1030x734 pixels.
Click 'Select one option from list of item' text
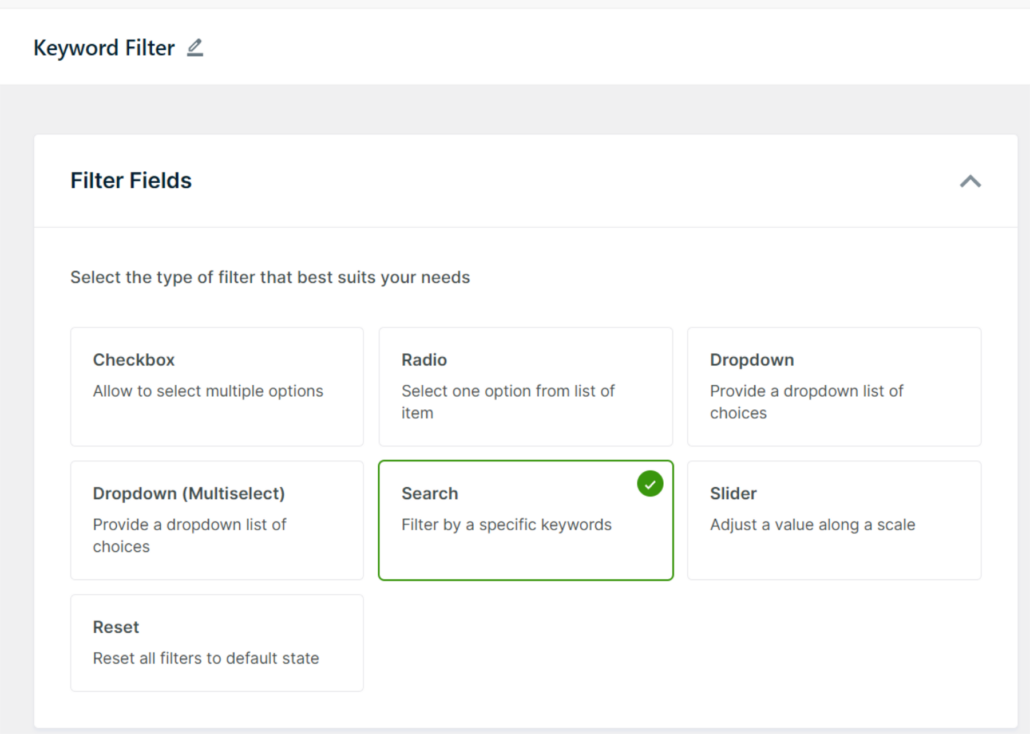pyautogui.click(x=508, y=401)
